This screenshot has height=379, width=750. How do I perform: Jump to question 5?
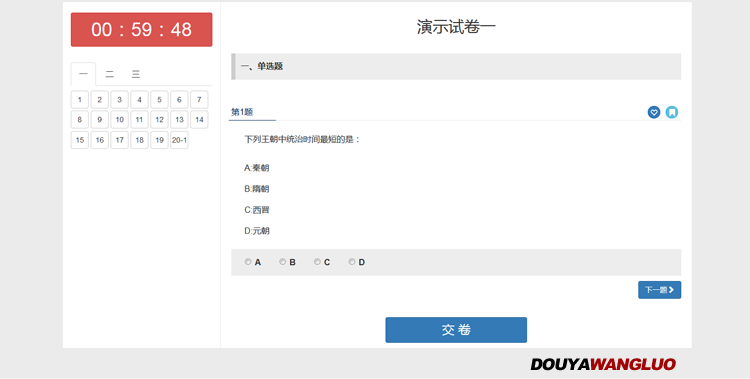pyautogui.click(x=159, y=100)
